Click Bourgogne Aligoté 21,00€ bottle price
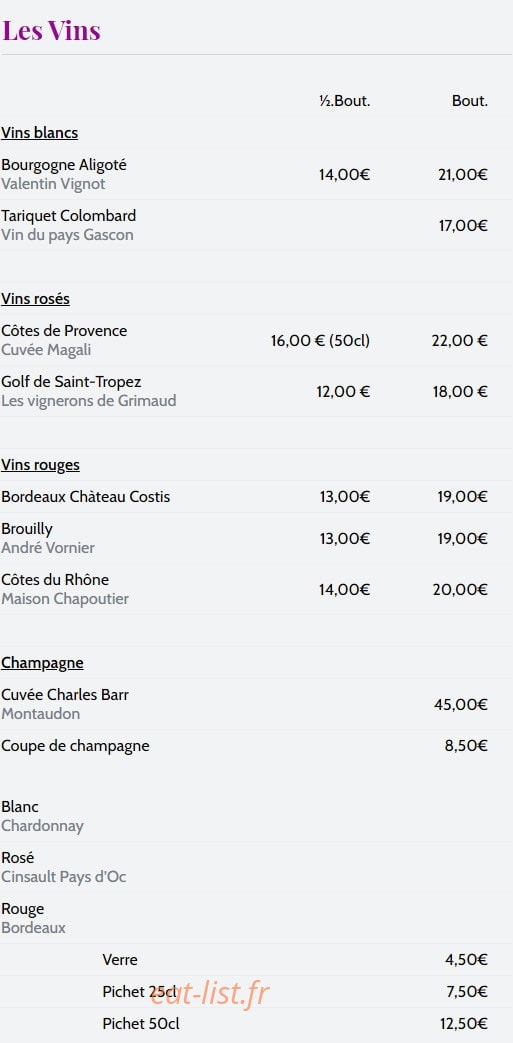The height and width of the screenshot is (1043, 513). coord(463,175)
